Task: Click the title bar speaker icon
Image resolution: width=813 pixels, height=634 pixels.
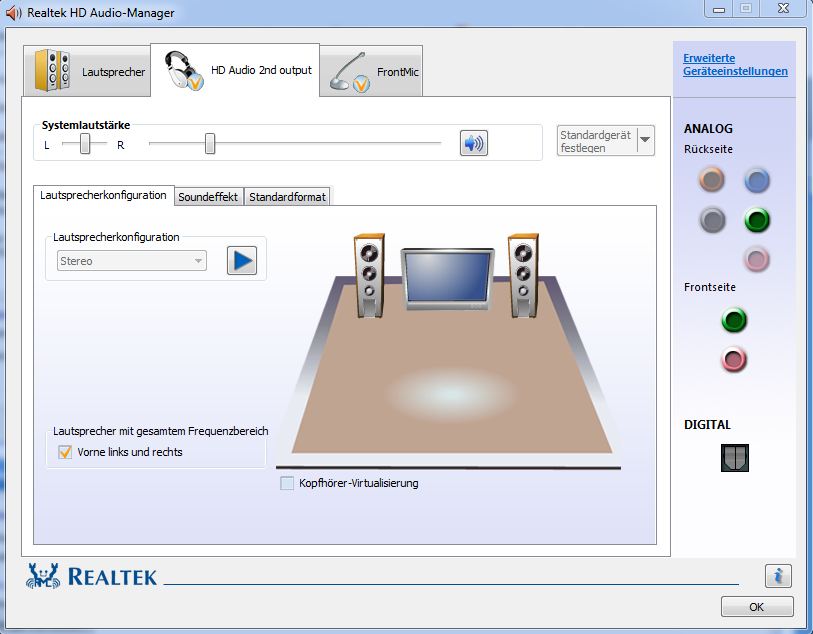Action: 13,13
